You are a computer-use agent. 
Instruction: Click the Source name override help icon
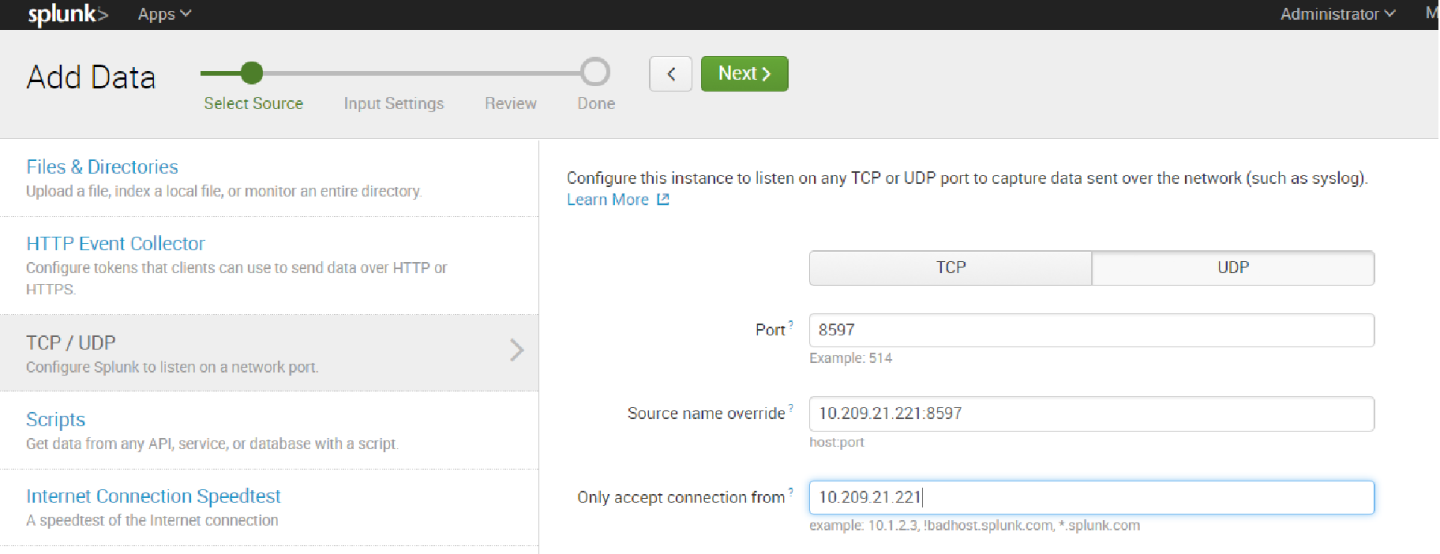791,408
